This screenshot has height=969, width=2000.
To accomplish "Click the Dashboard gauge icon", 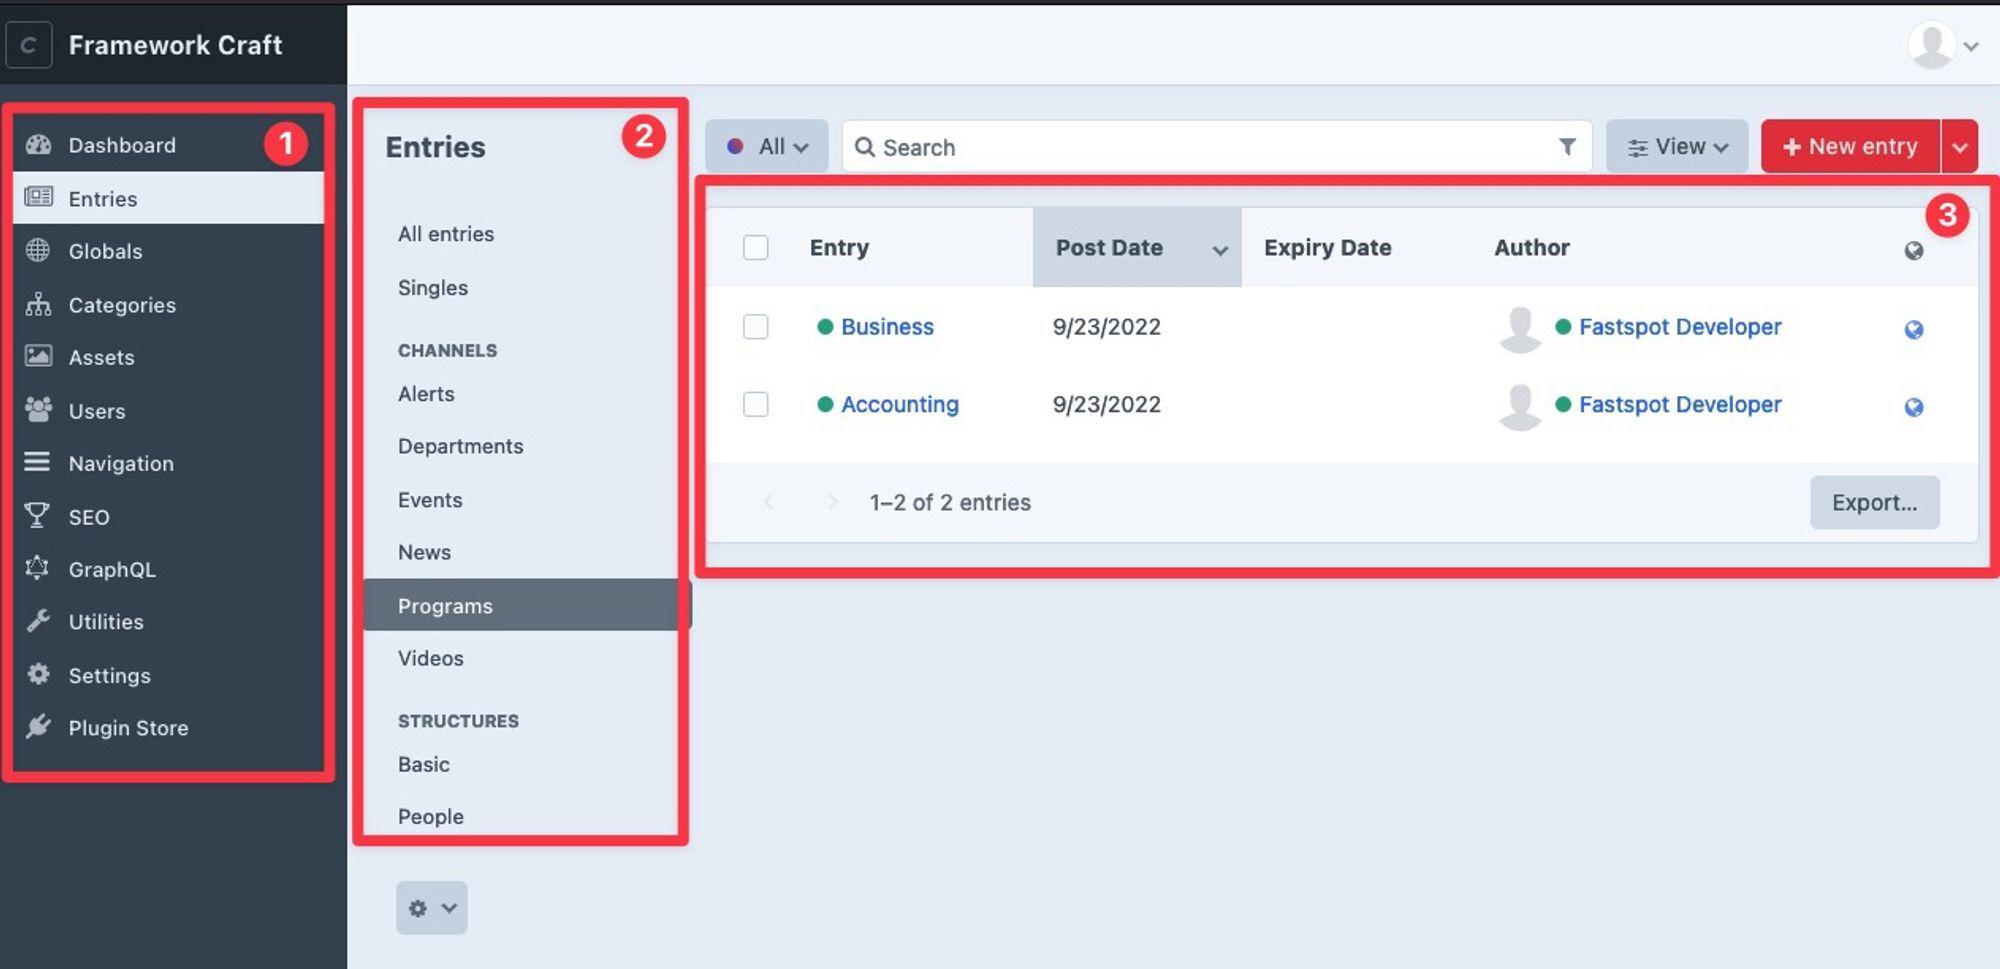I will tap(38, 145).
